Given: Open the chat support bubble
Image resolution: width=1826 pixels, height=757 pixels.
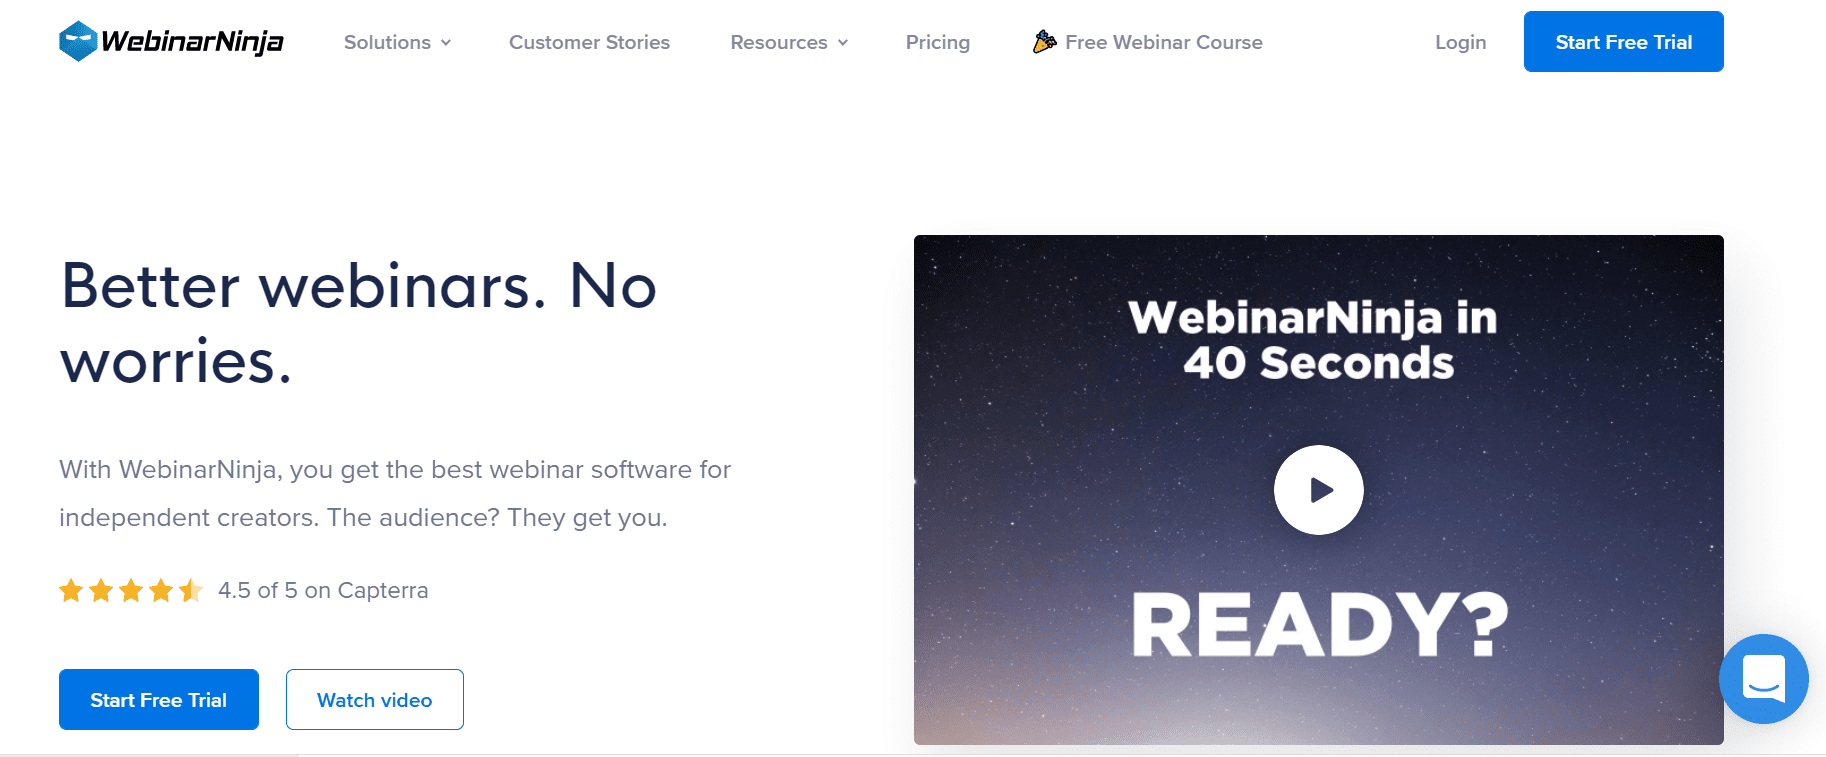Looking at the screenshot, I should click(1763, 679).
